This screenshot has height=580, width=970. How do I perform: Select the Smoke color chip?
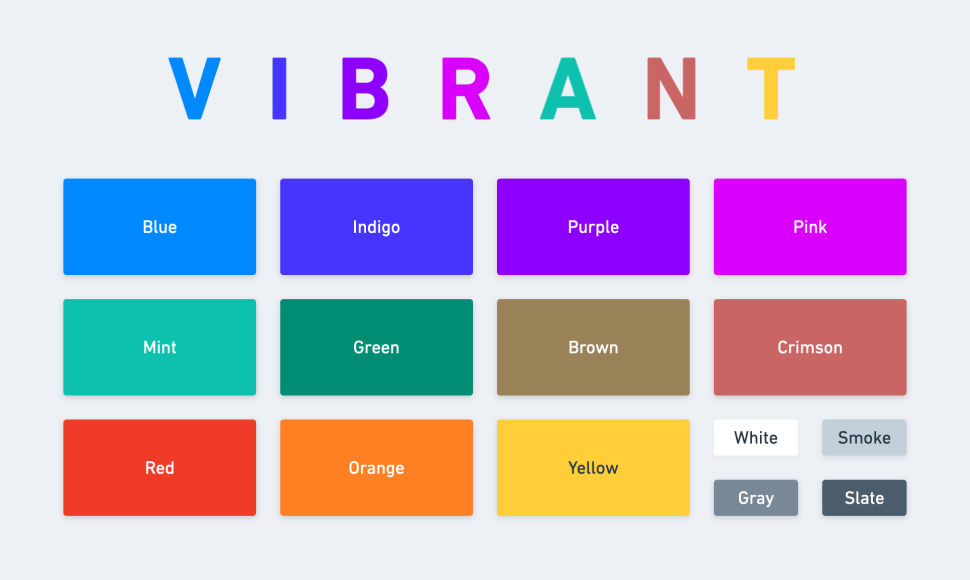pyautogui.click(x=863, y=437)
